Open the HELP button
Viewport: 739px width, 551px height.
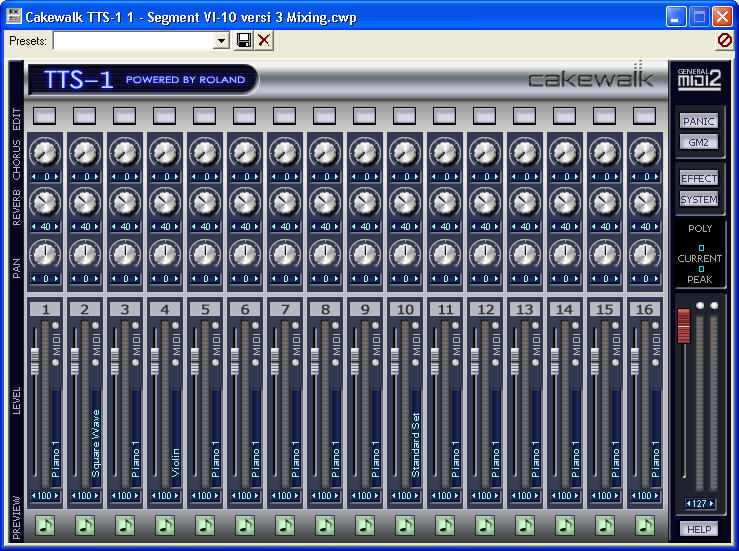point(699,529)
